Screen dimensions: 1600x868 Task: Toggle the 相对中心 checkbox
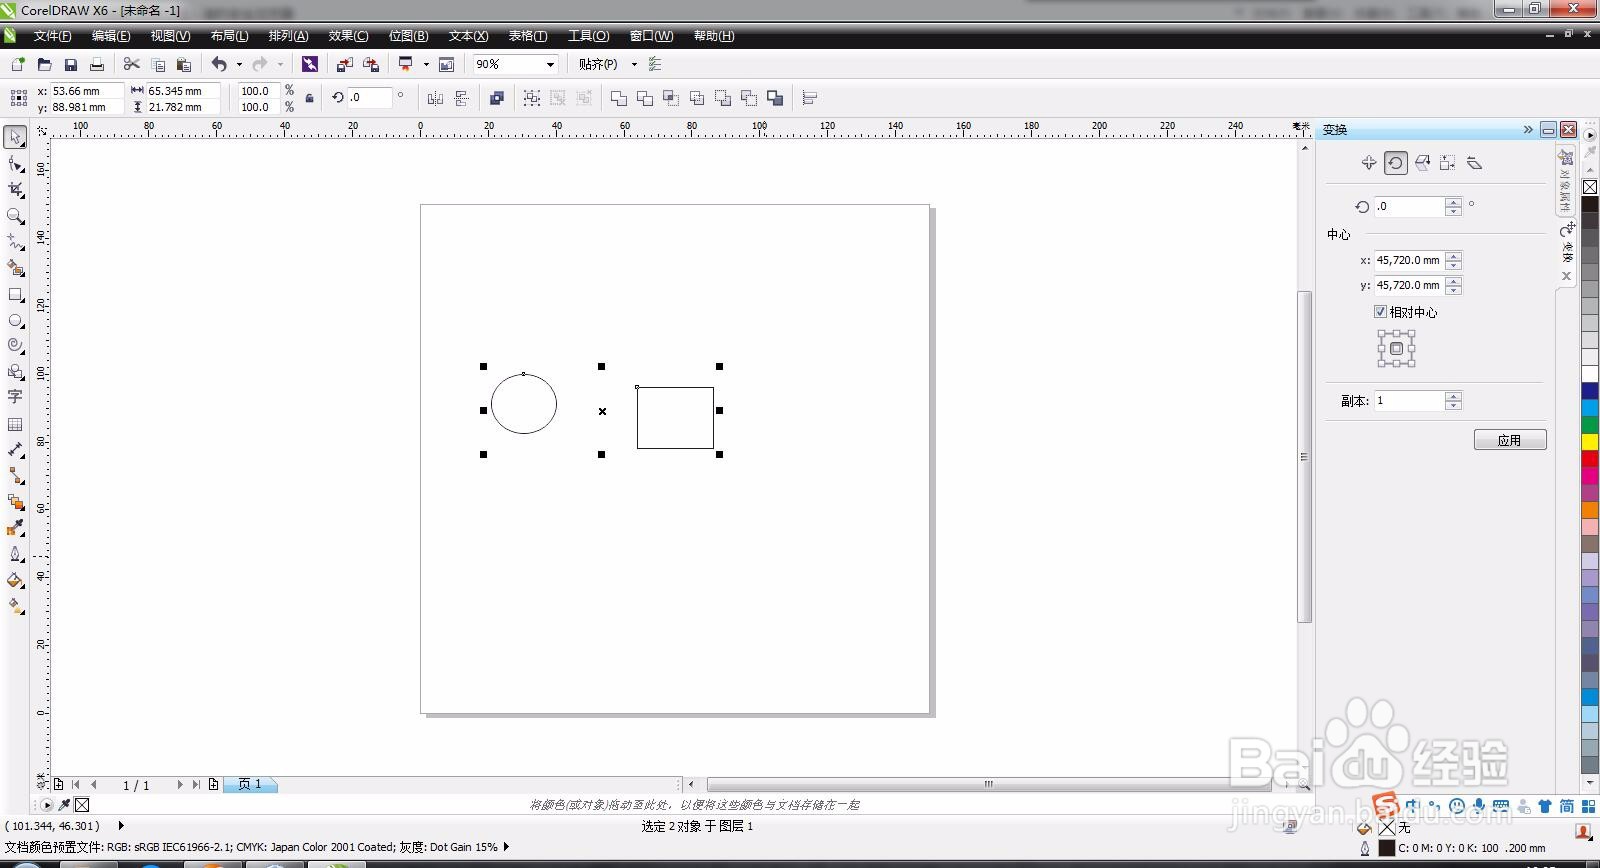1380,312
